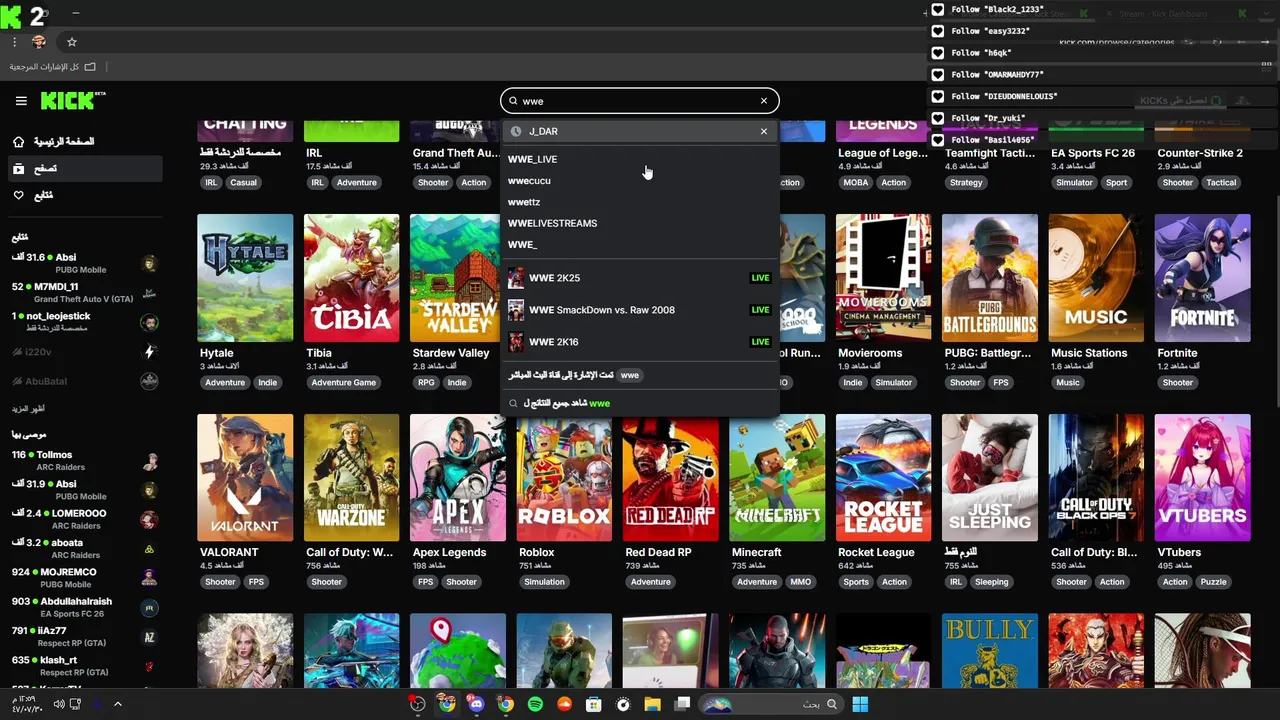1280x720 pixels.
Task: Click the livestream channel mention wwe row
Action: pyautogui.click(x=639, y=375)
